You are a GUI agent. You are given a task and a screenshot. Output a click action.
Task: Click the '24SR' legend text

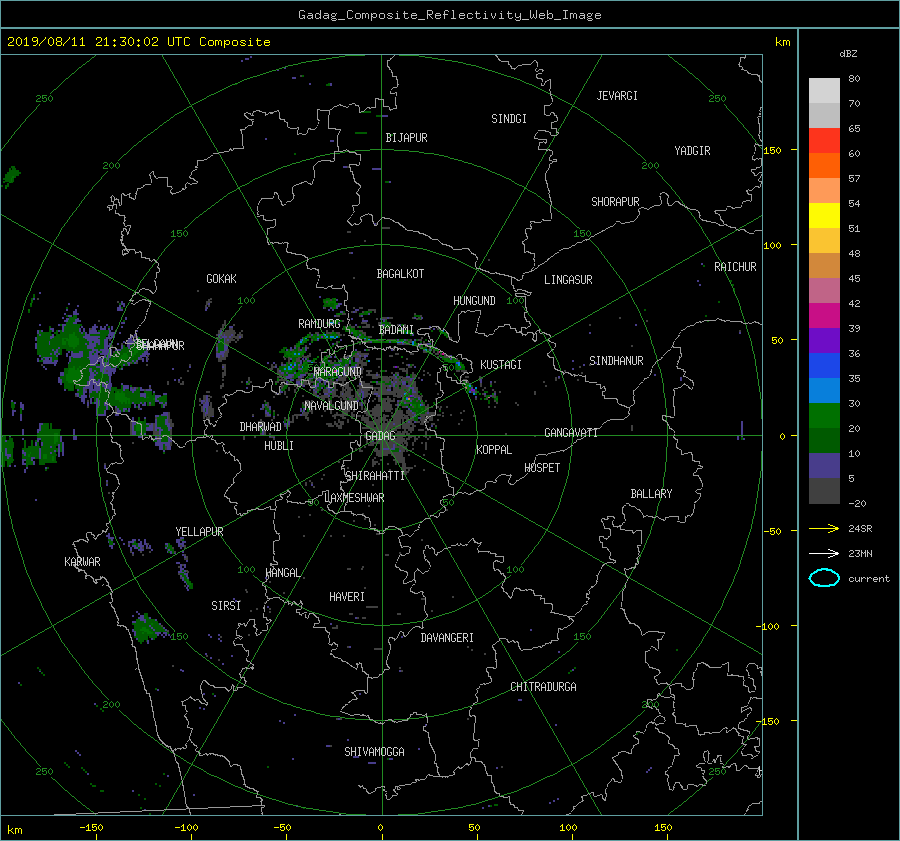point(860,529)
